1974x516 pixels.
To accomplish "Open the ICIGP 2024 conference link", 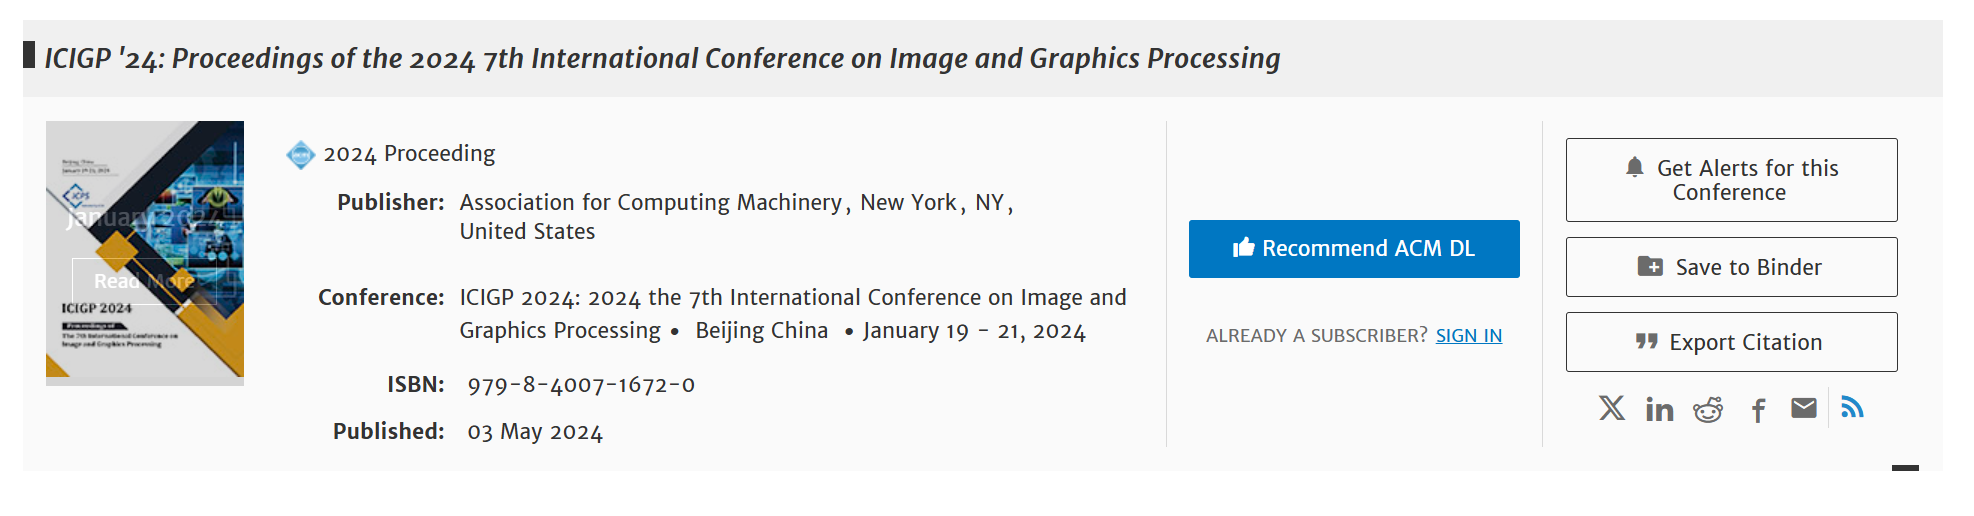I will pyautogui.click(x=792, y=298).
